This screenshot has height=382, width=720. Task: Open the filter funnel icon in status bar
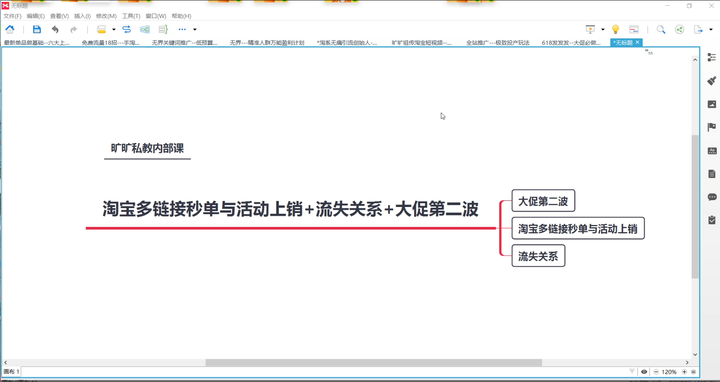tap(632, 371)
